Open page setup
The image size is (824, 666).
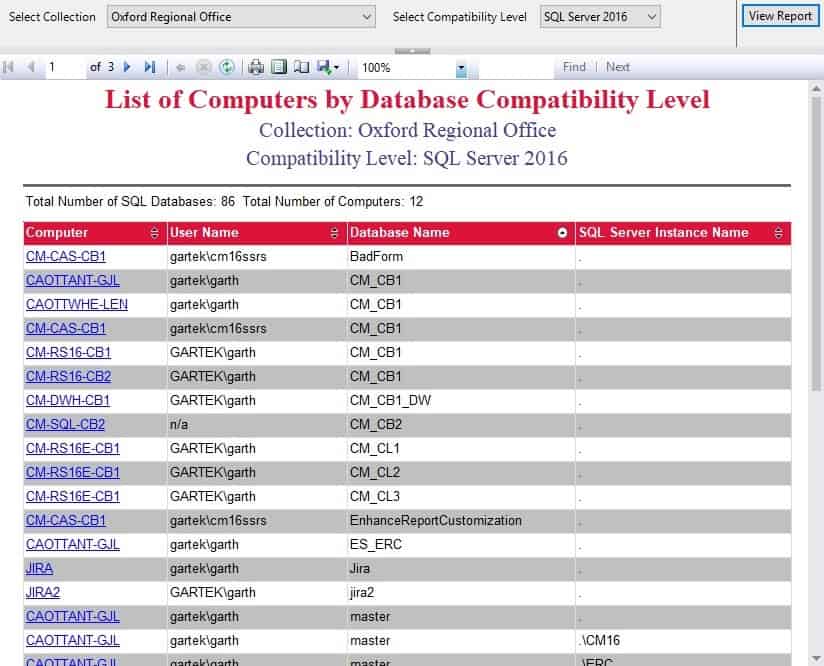click(302, 67)
